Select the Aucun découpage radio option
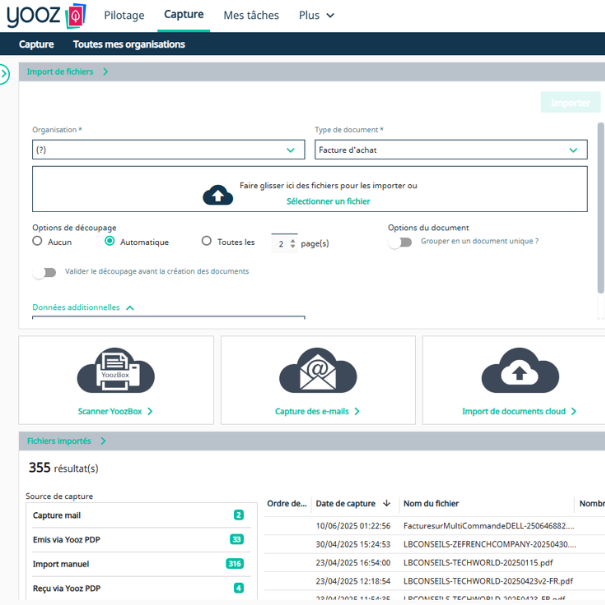The width and height of the screenshot is (605, 605). coord(37,241)
